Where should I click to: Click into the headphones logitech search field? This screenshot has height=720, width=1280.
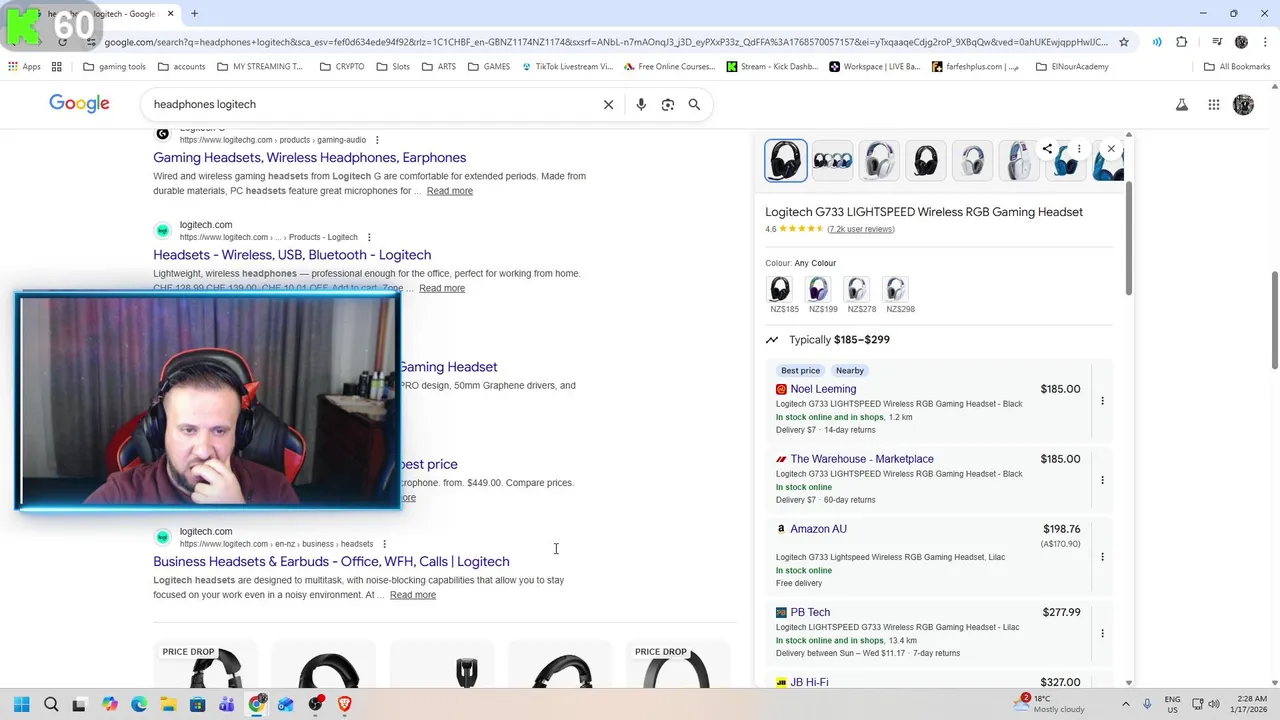(x=370, y=104)
